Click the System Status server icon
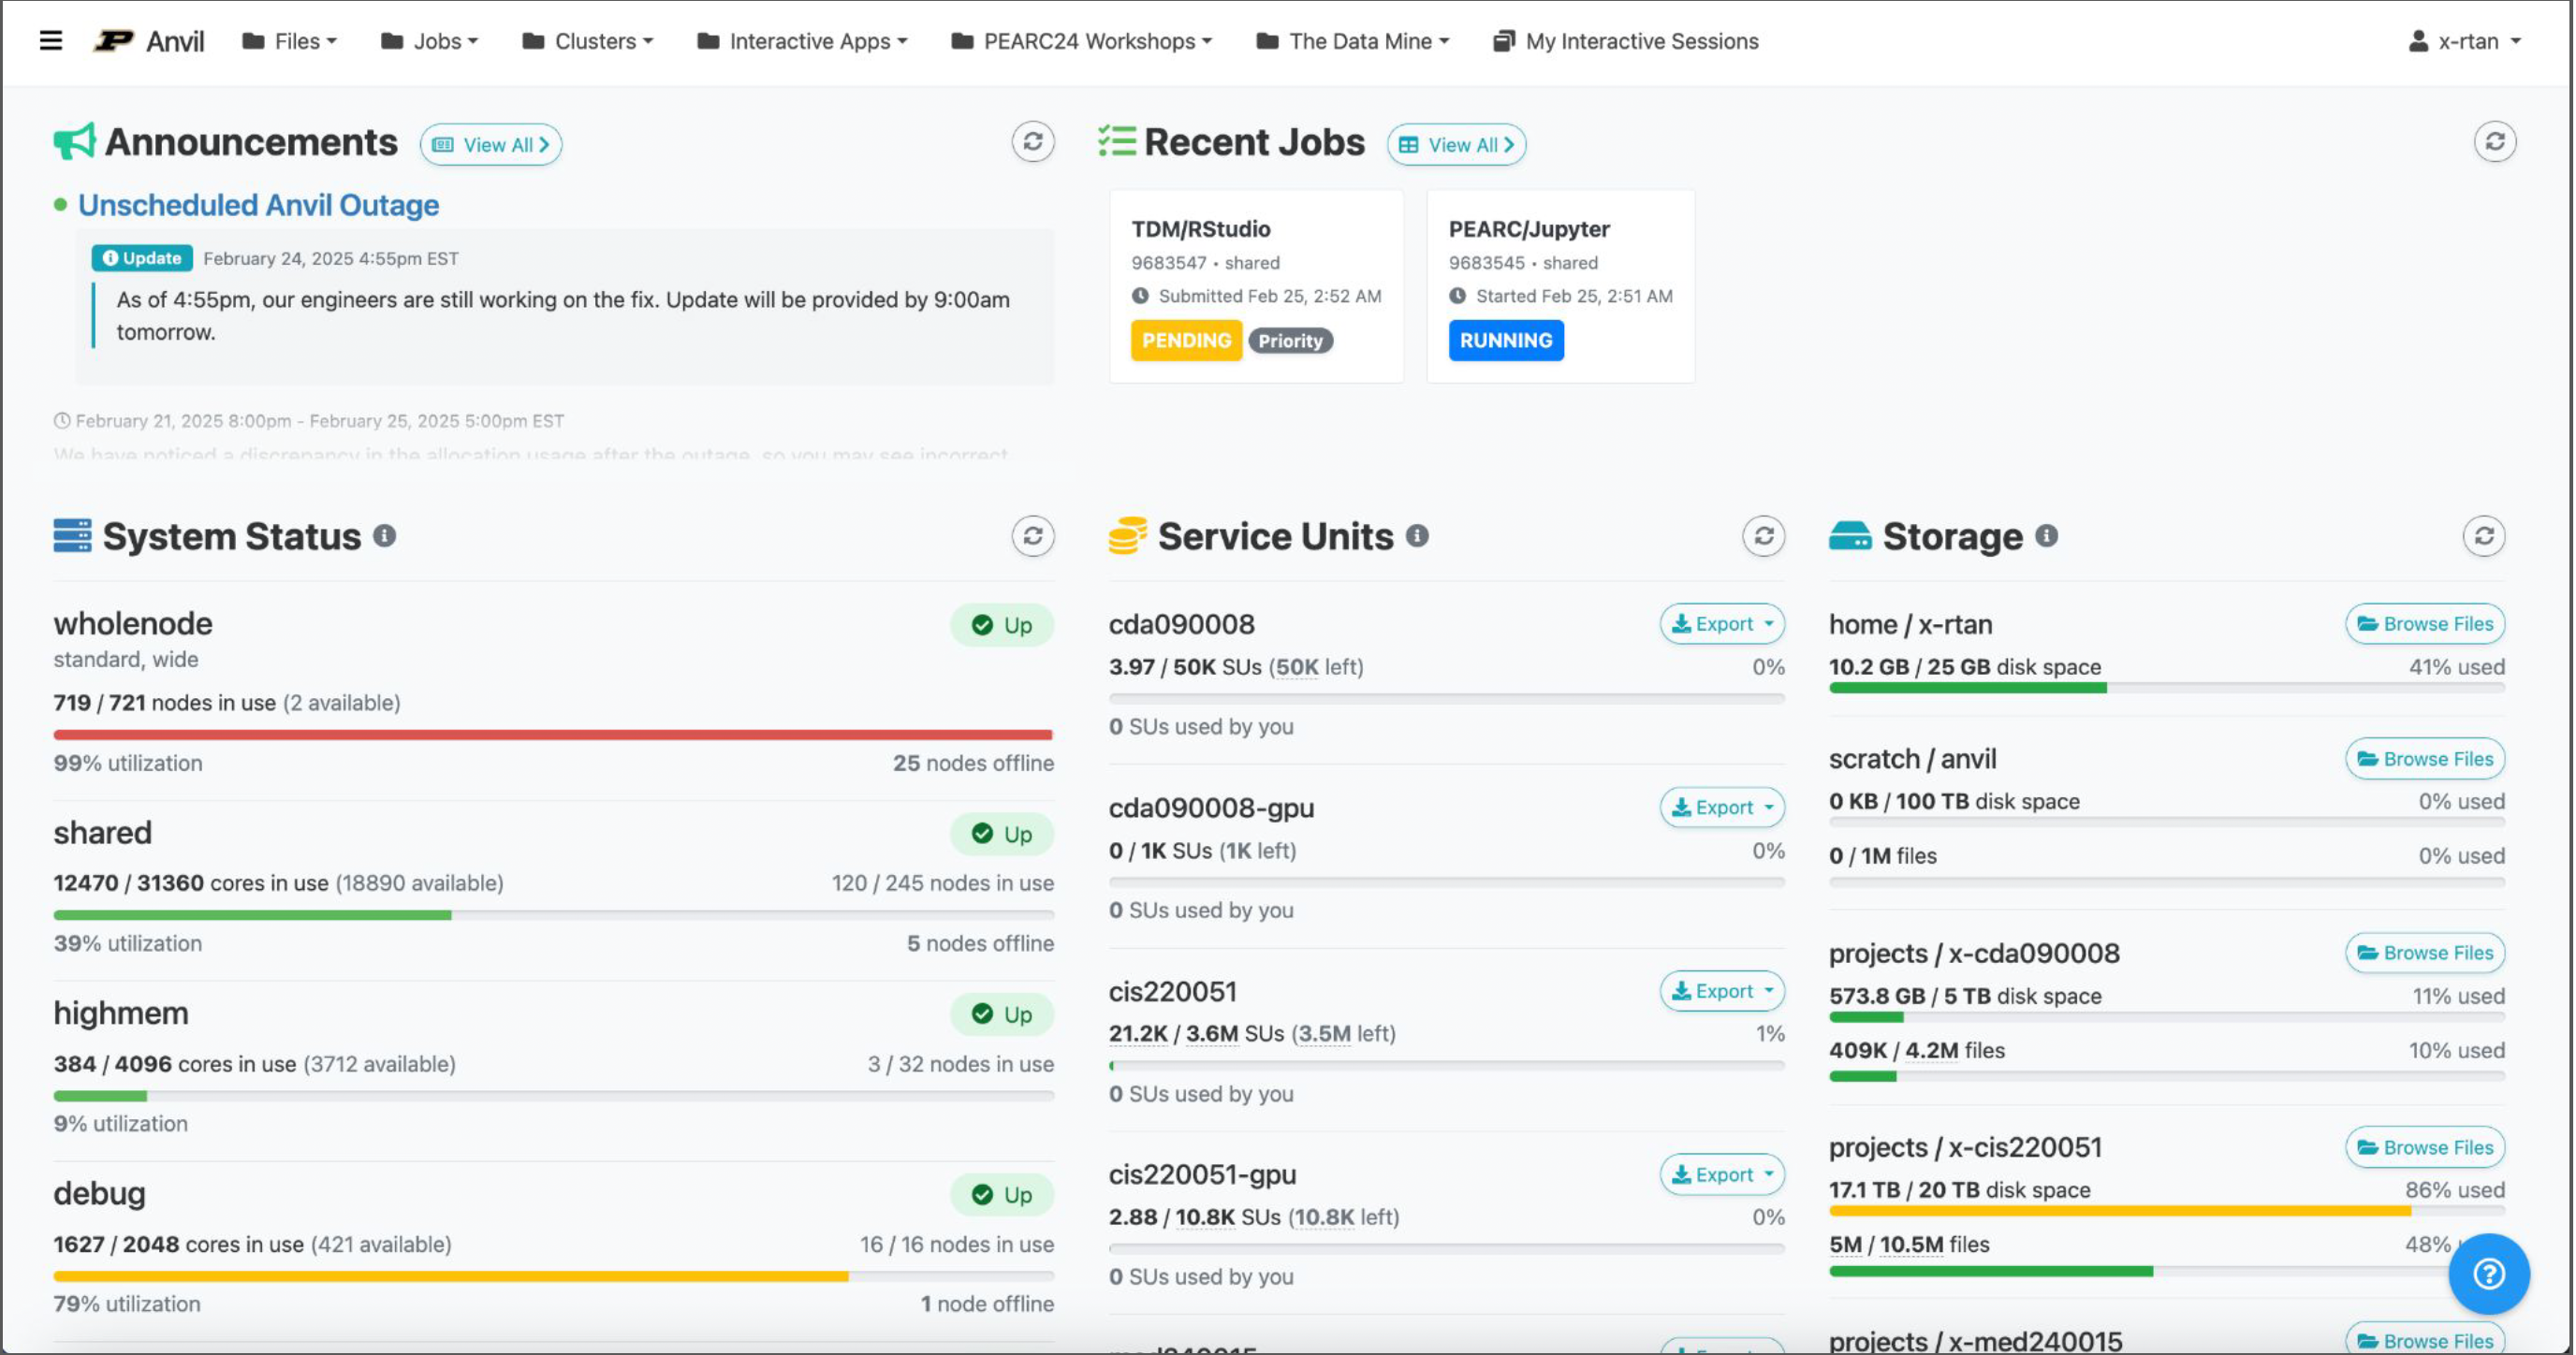 pos(72,536)
